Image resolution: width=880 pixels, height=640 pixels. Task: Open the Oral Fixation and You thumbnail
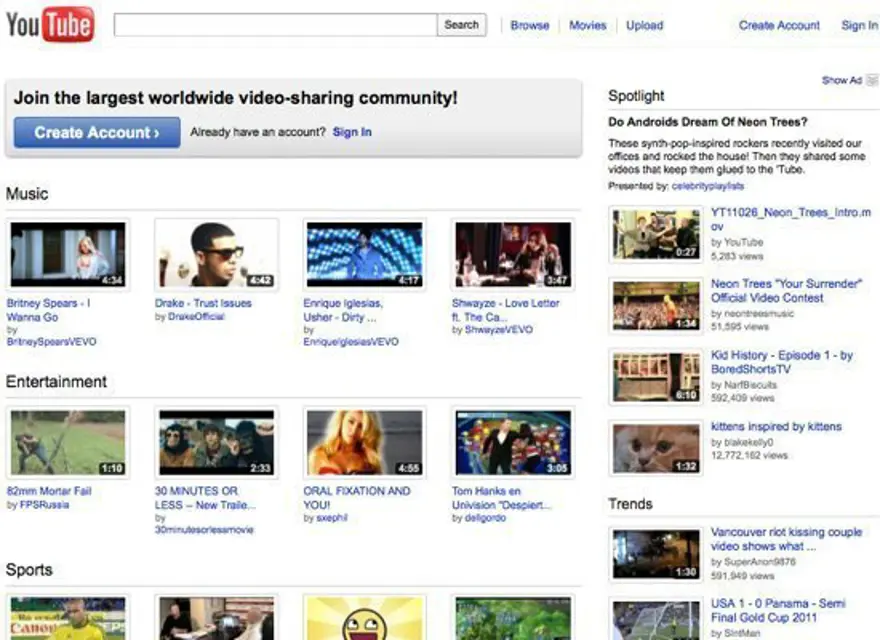(365, 442)
